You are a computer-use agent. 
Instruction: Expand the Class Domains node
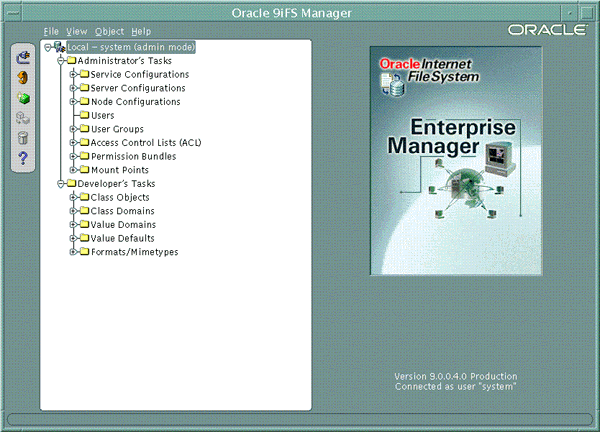pos(73,211)
